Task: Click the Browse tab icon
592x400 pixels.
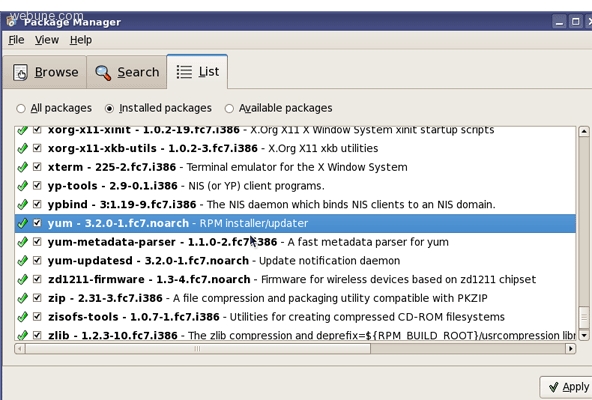Action: click(x=20, y=72)
